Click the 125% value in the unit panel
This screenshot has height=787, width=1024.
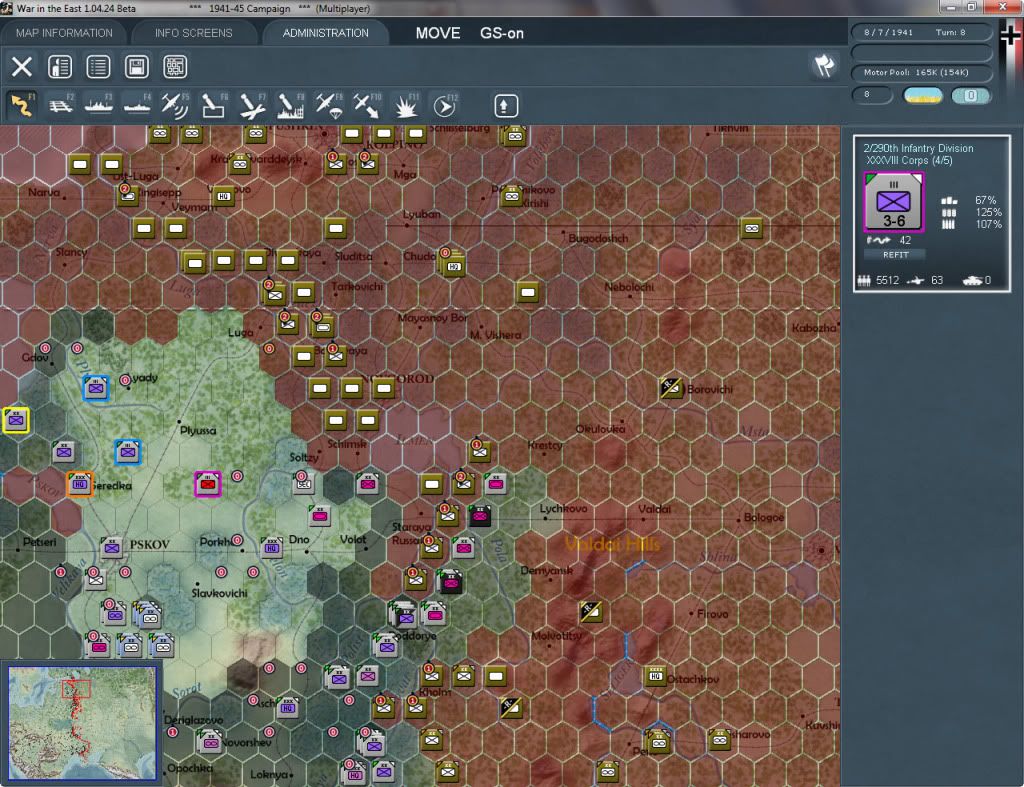click(x=988, y=212)
